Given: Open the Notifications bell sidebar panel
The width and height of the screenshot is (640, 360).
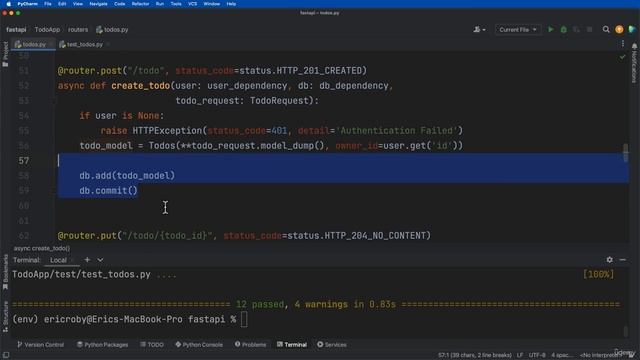Looking at the screenshot, I should 634,63.
